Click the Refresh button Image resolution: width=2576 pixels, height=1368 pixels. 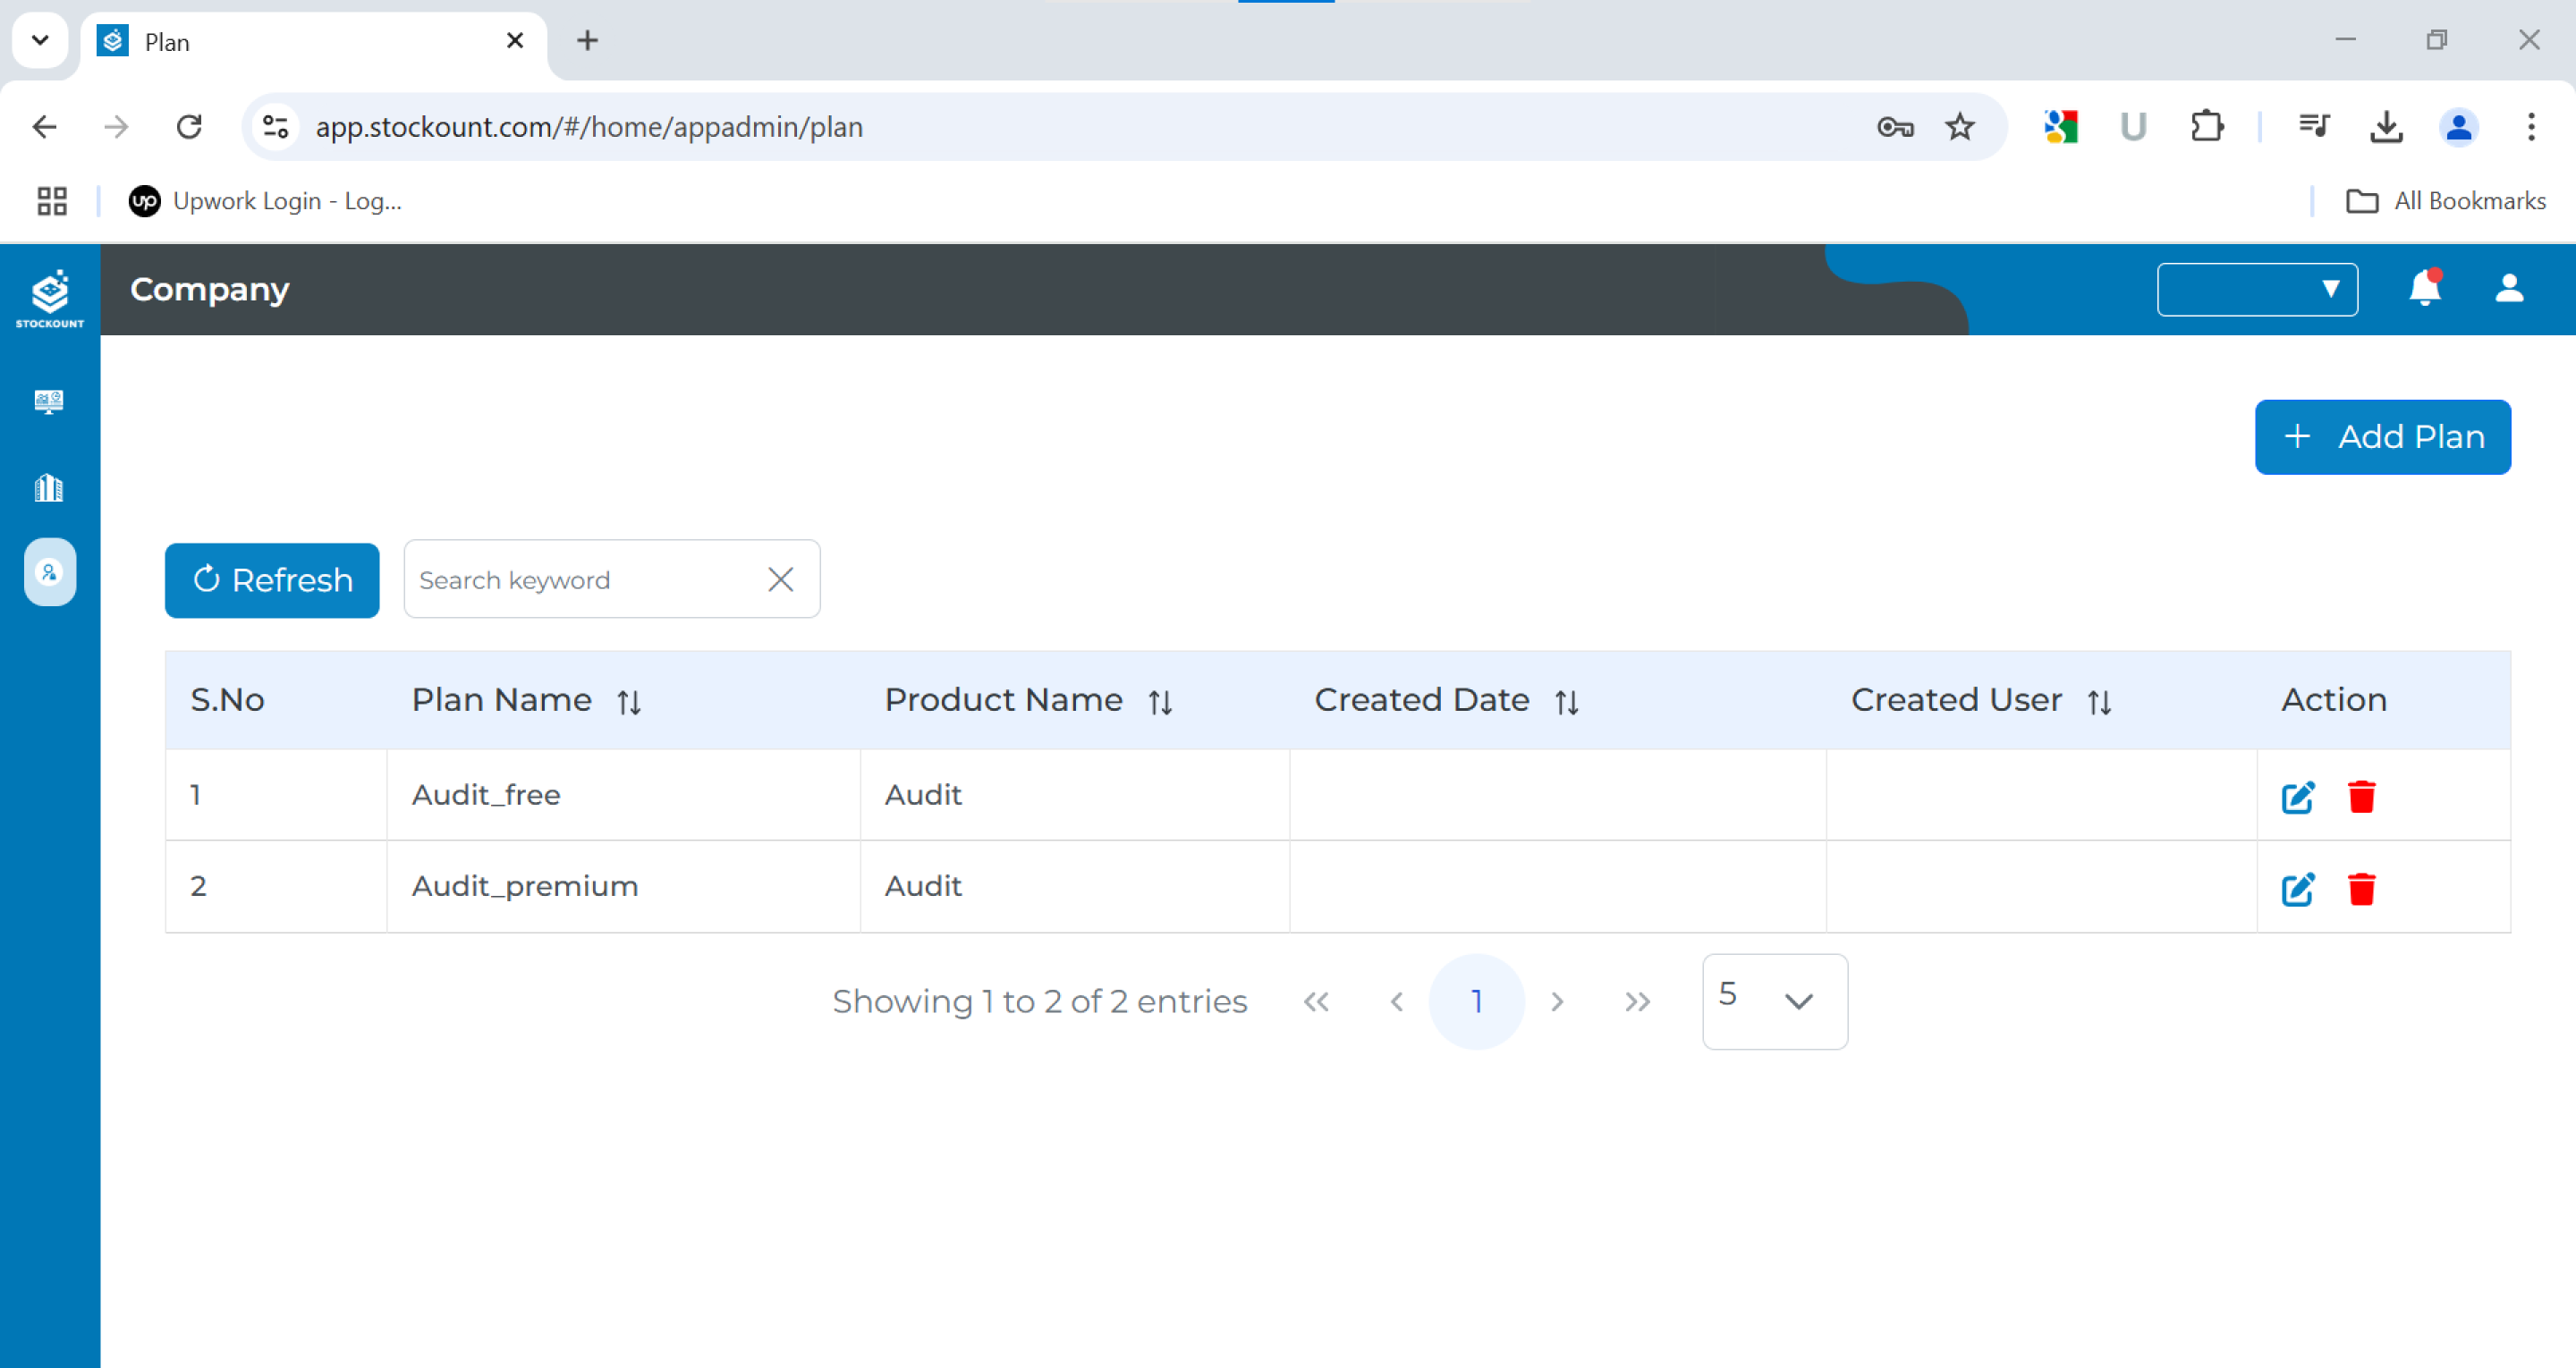pyautogui.click(x=272, y=580)
